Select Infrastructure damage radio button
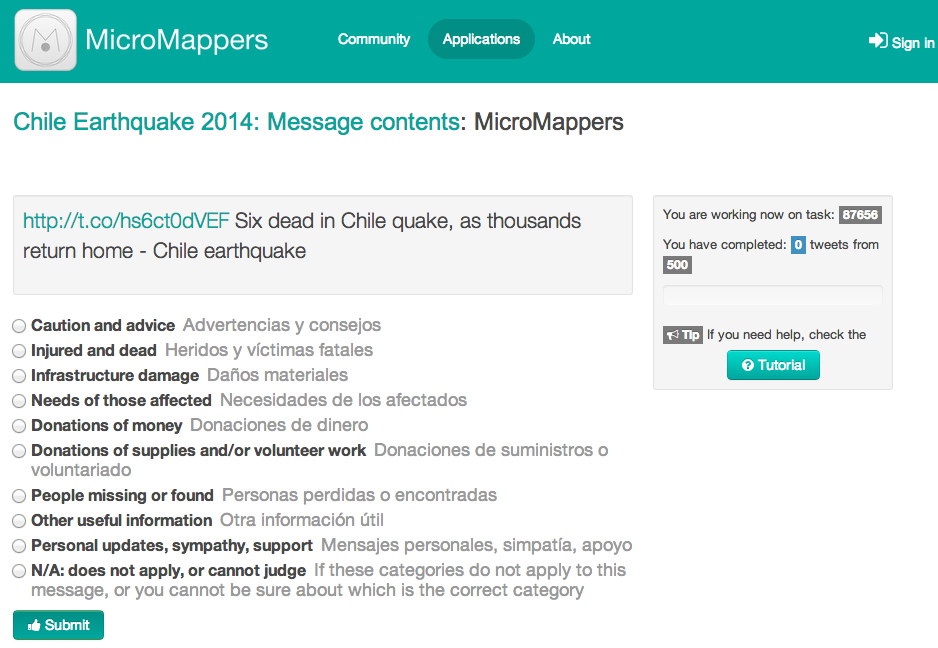 [x=19, y=376]
